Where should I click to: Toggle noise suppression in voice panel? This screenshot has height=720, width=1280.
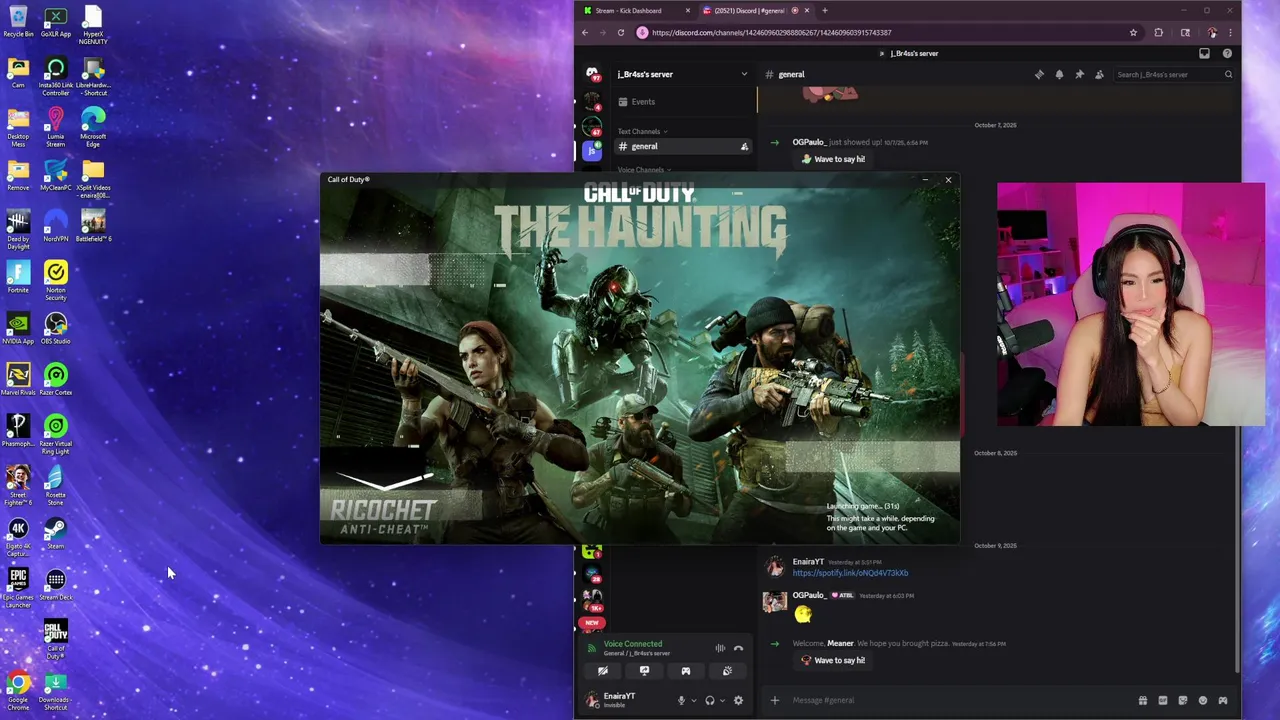720,648
